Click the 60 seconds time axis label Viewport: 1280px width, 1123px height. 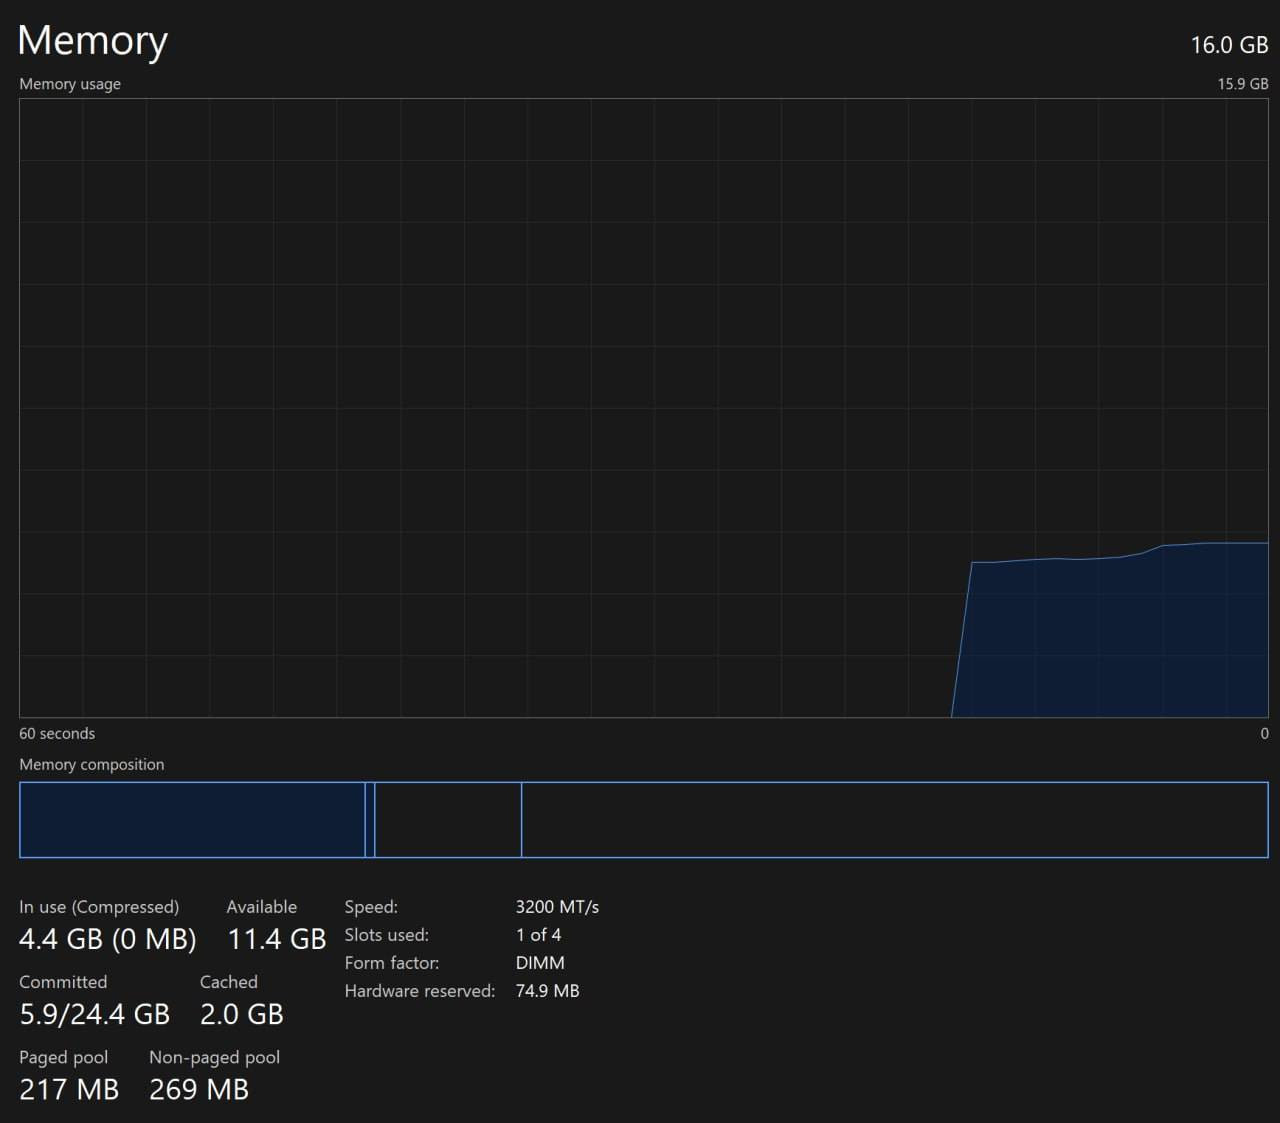coord(57,733)
